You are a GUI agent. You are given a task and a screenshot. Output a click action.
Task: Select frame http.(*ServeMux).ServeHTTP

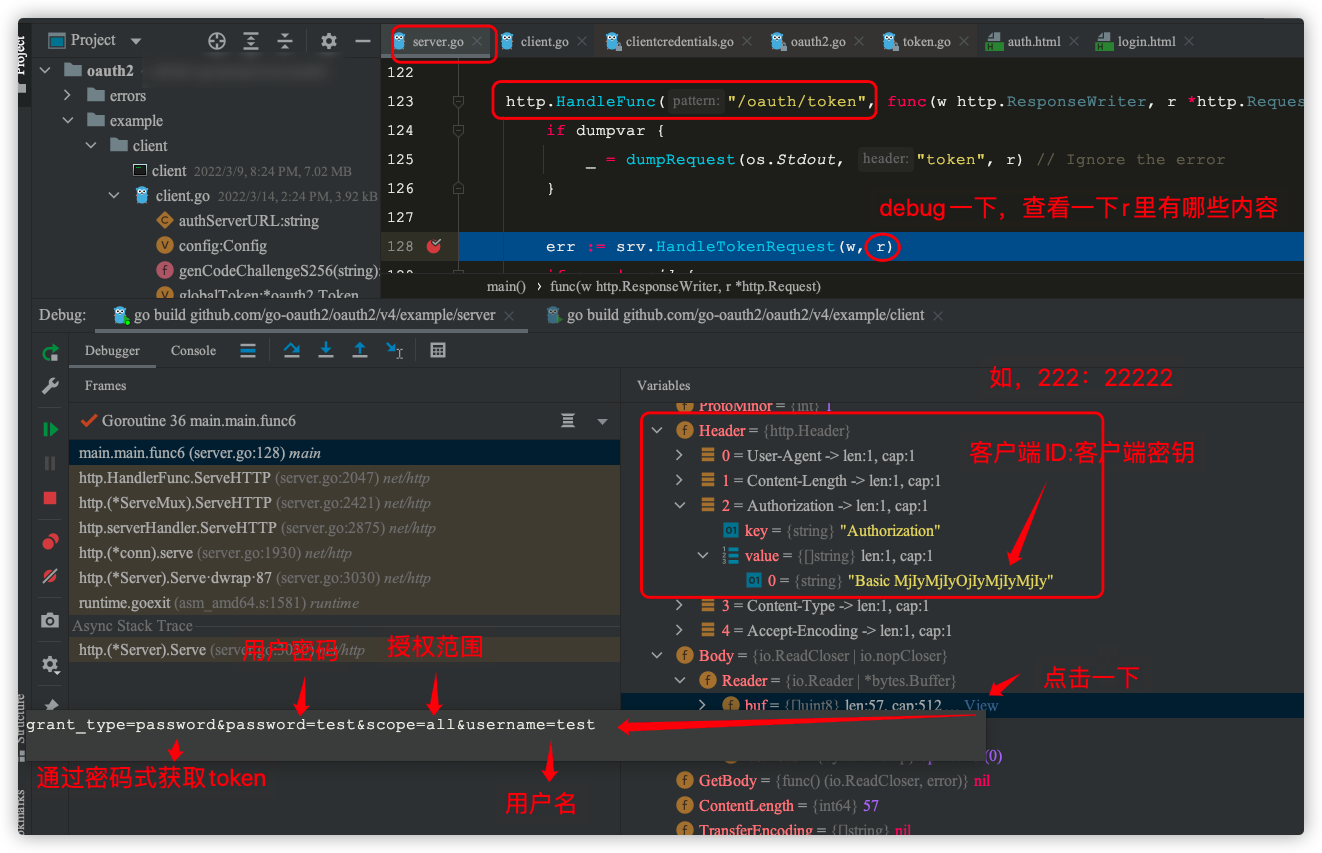click(345, 503)
